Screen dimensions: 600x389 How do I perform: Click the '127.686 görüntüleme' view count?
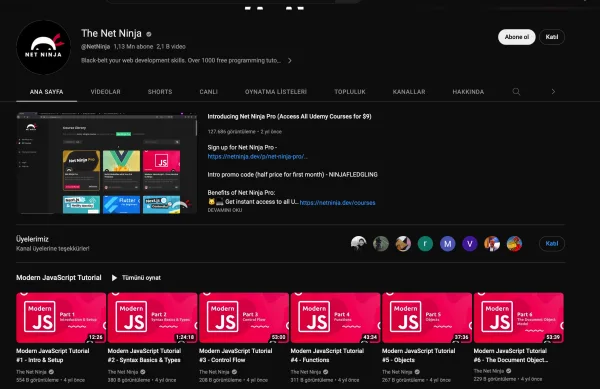(x=232, y=132)
